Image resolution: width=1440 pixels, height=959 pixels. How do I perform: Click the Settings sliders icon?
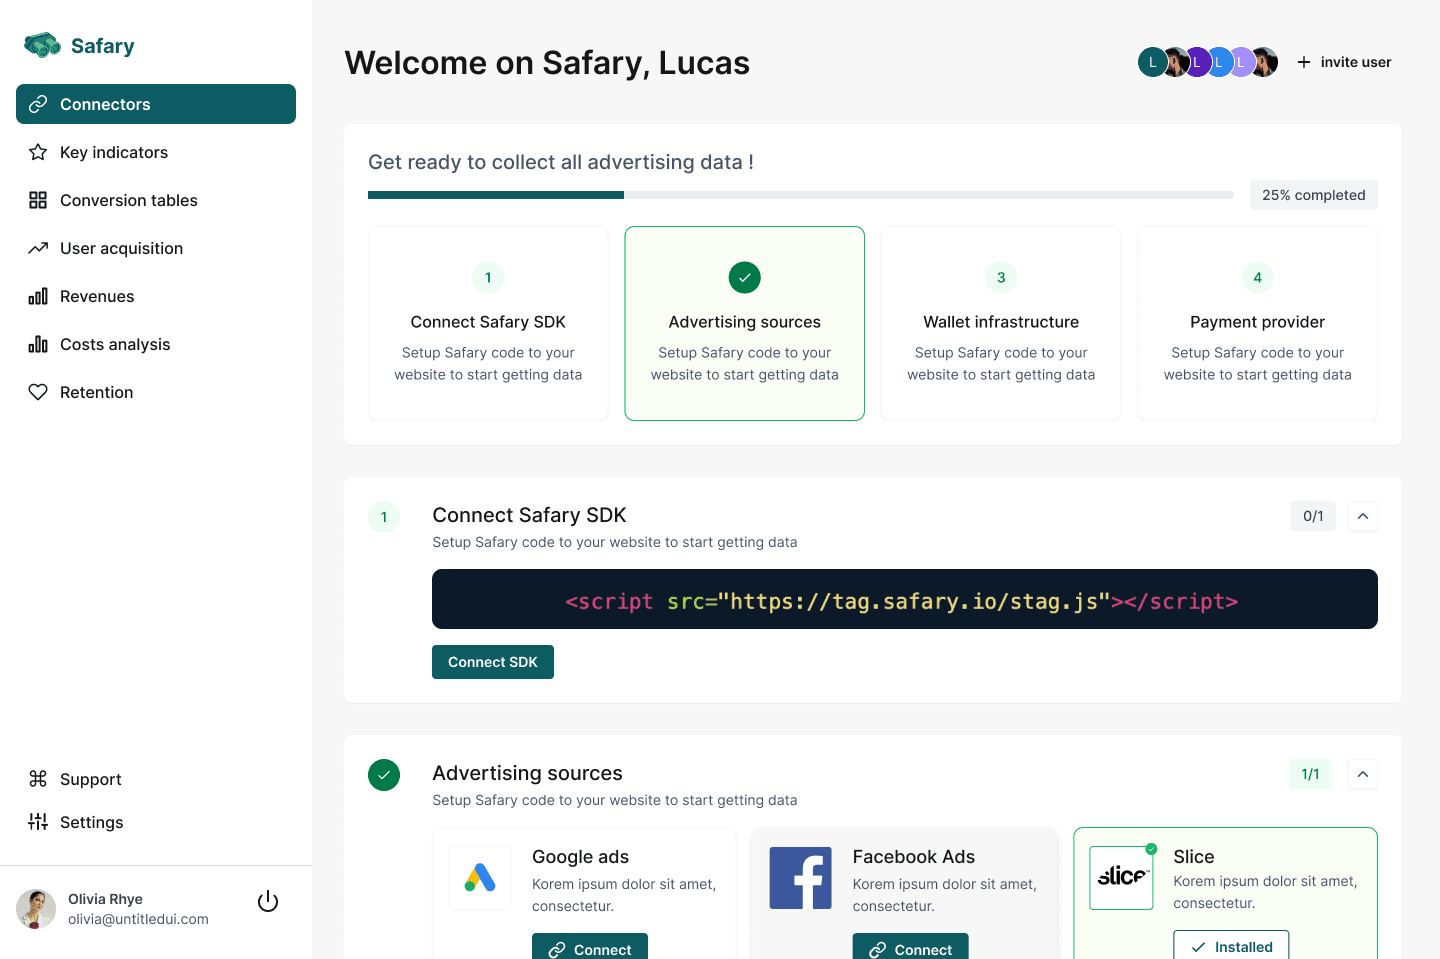point(38,822)
